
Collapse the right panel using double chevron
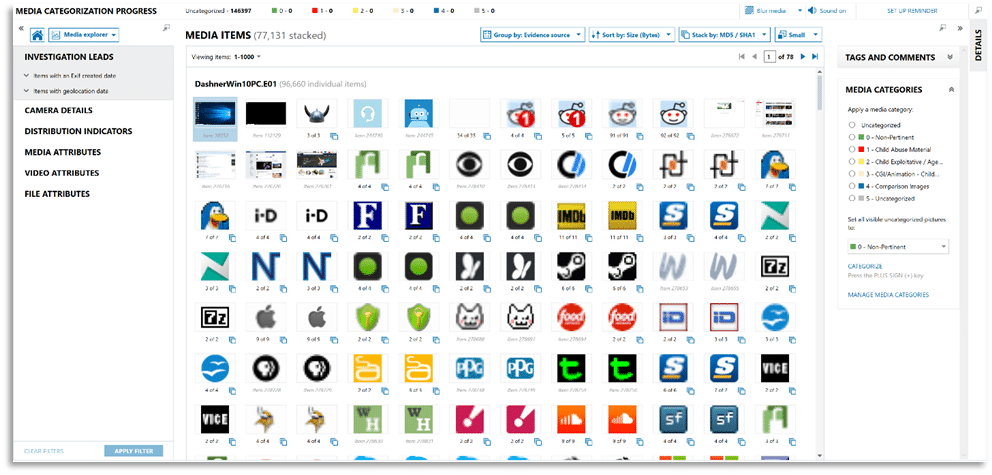(960, 28)
